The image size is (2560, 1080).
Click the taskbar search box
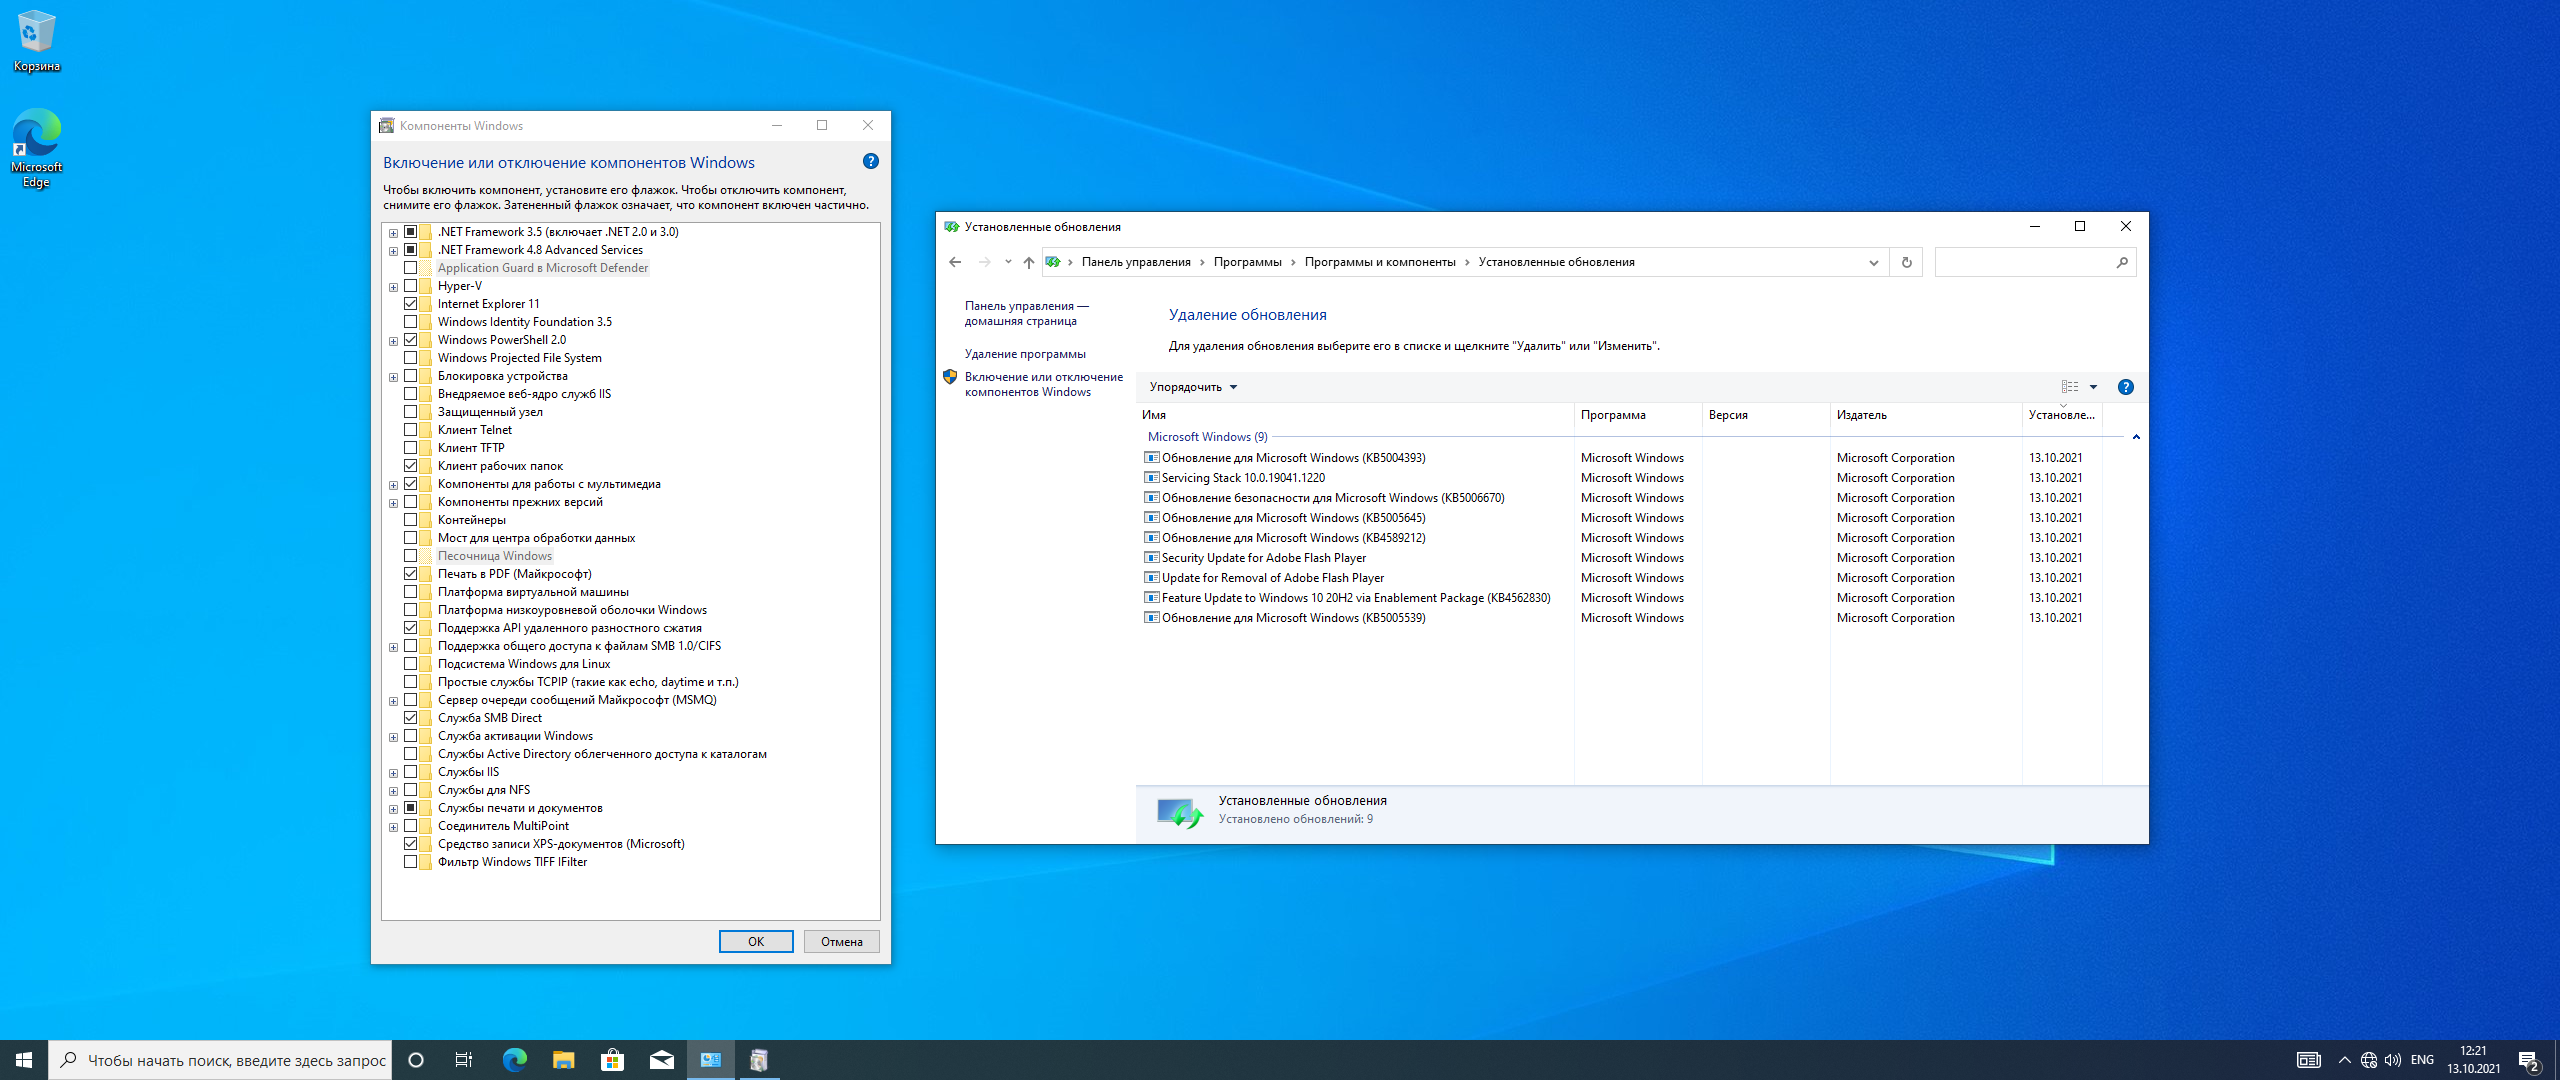point(220,1060)
